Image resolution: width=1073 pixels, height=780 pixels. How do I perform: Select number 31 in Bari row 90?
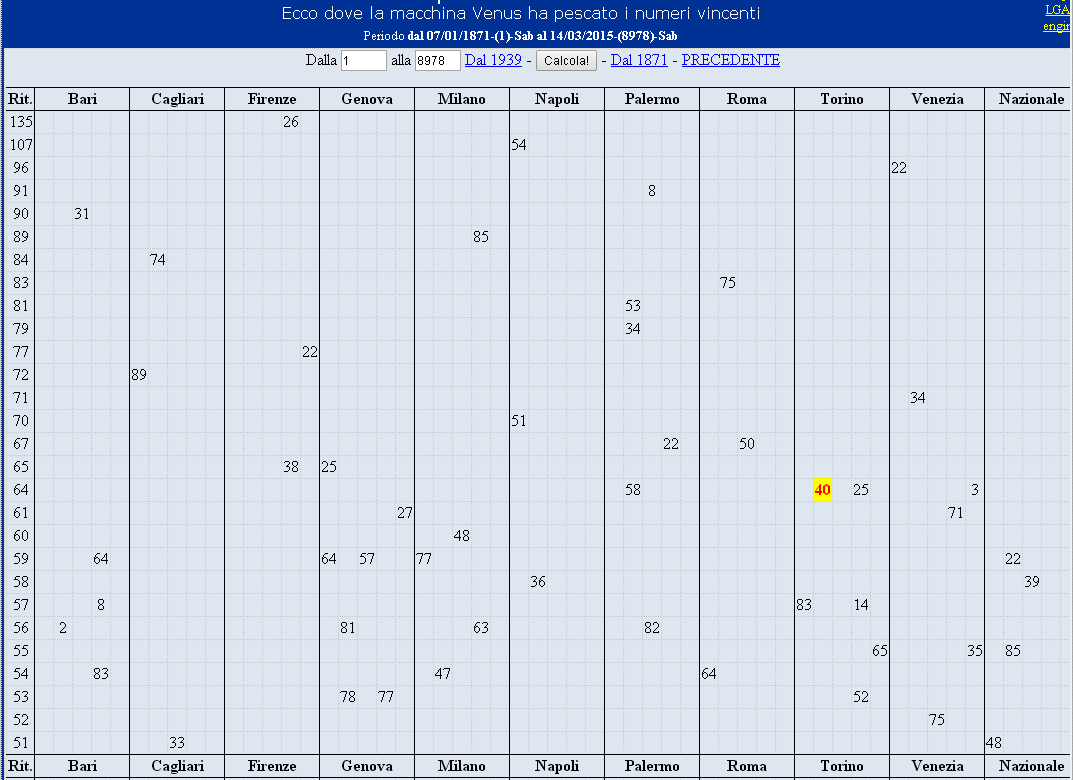(82, 214)
